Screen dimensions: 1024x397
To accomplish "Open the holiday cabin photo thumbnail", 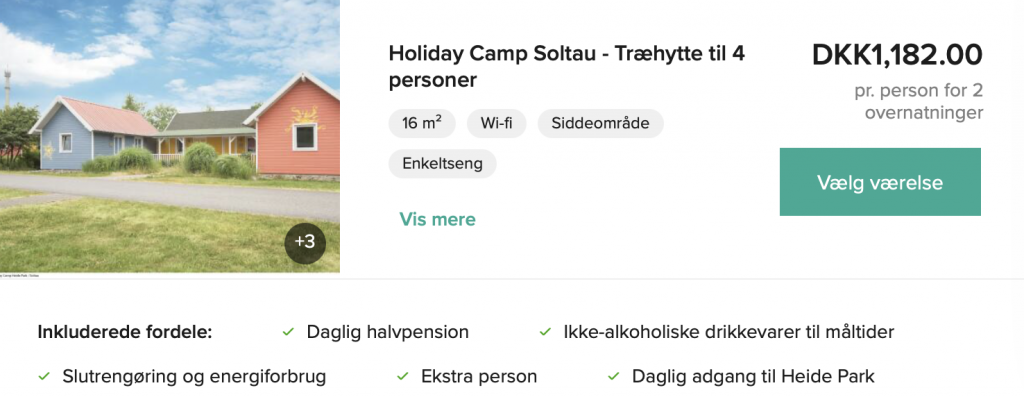I will (170, 136).
